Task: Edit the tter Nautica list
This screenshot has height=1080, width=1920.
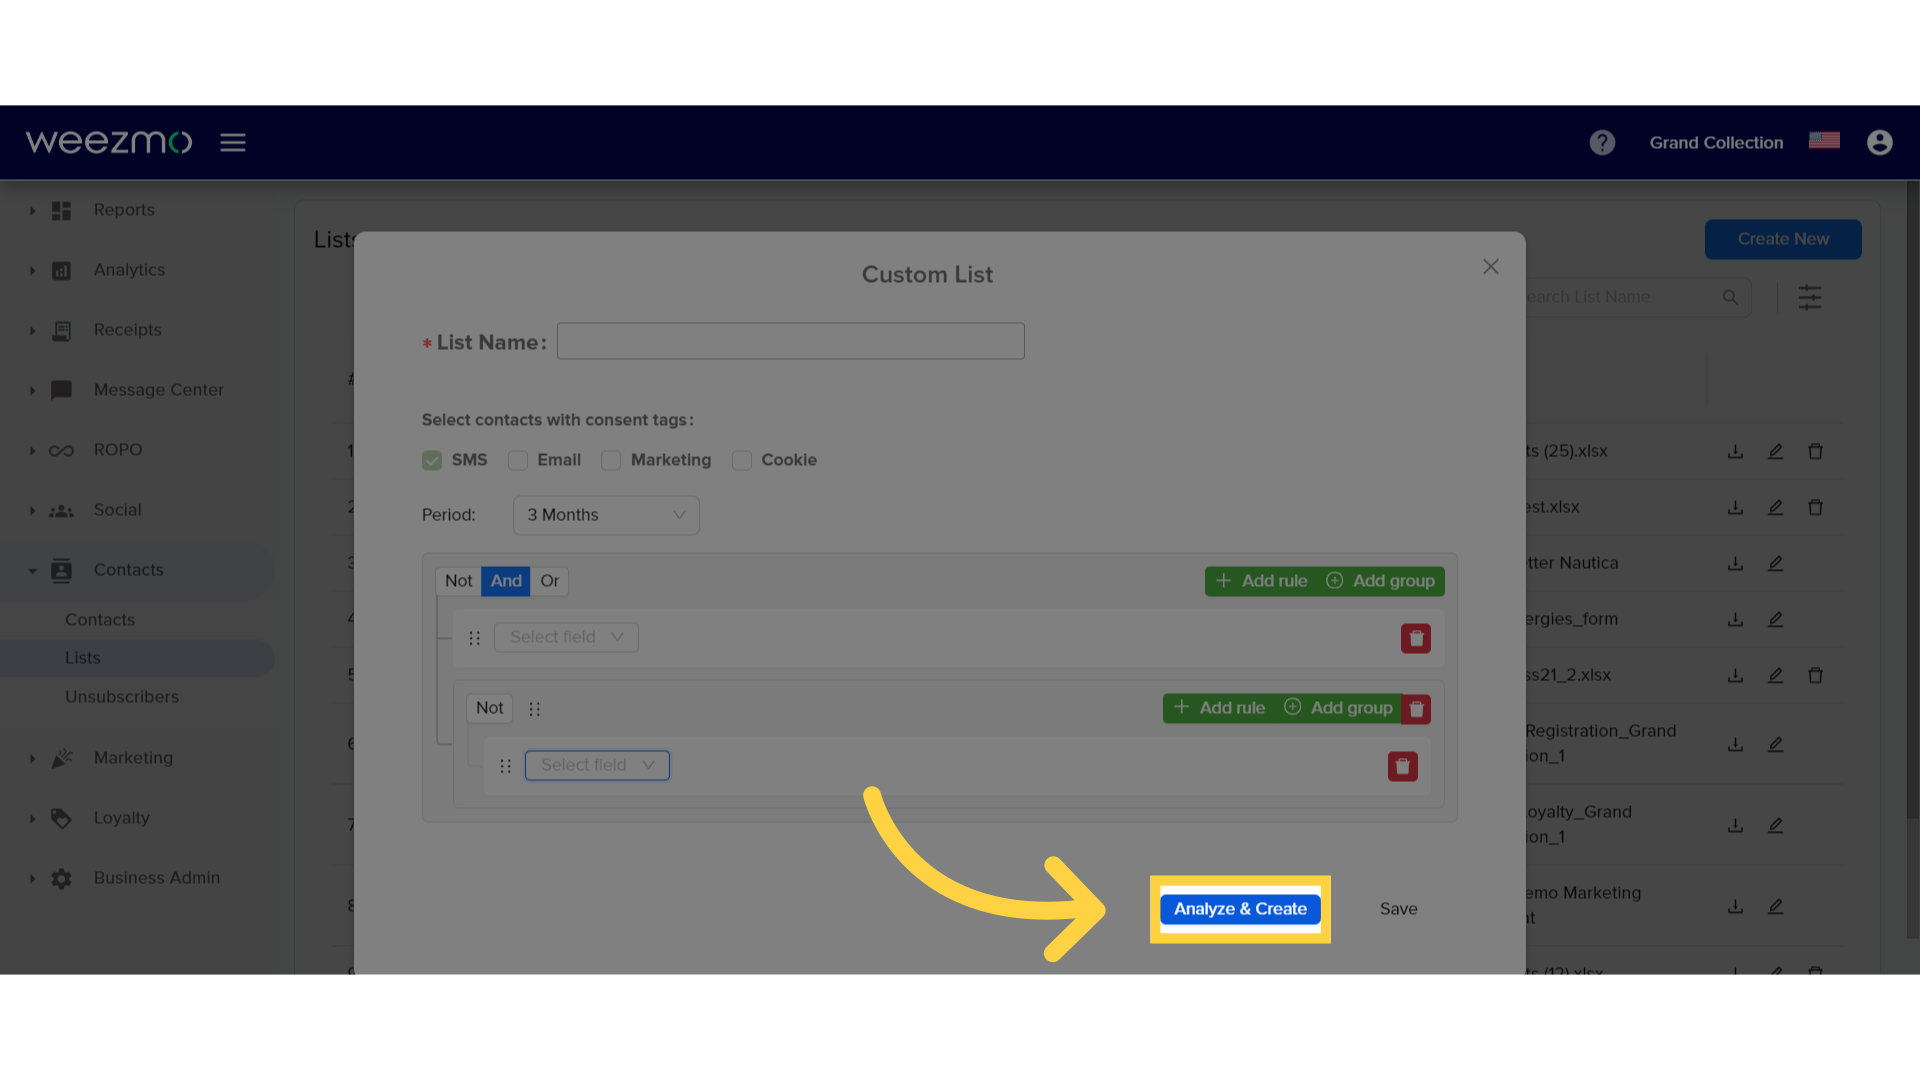Action: coord(1776,563)
